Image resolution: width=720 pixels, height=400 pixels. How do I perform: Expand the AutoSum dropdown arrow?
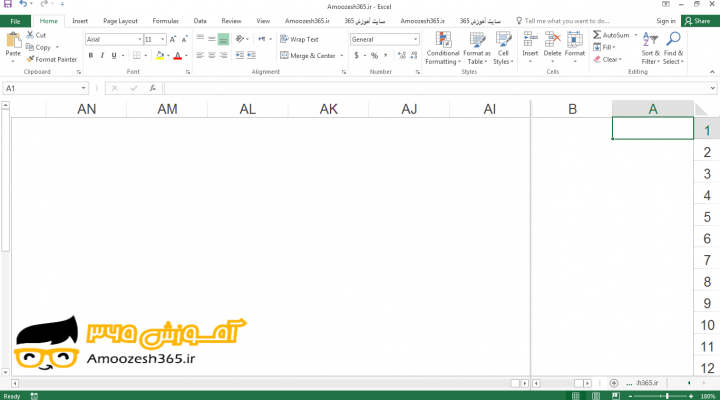636,35
